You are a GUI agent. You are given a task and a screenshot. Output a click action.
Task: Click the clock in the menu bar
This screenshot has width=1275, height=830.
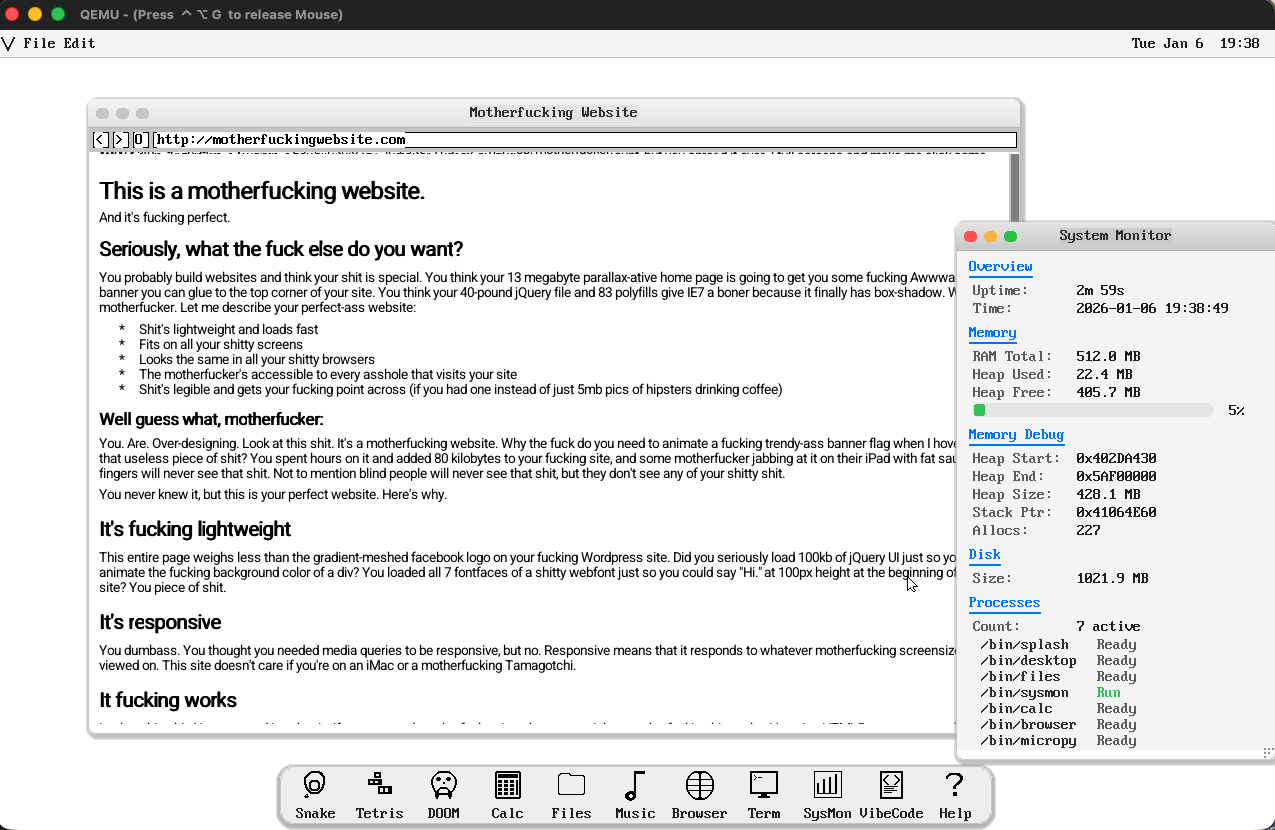click(1195, 43)
